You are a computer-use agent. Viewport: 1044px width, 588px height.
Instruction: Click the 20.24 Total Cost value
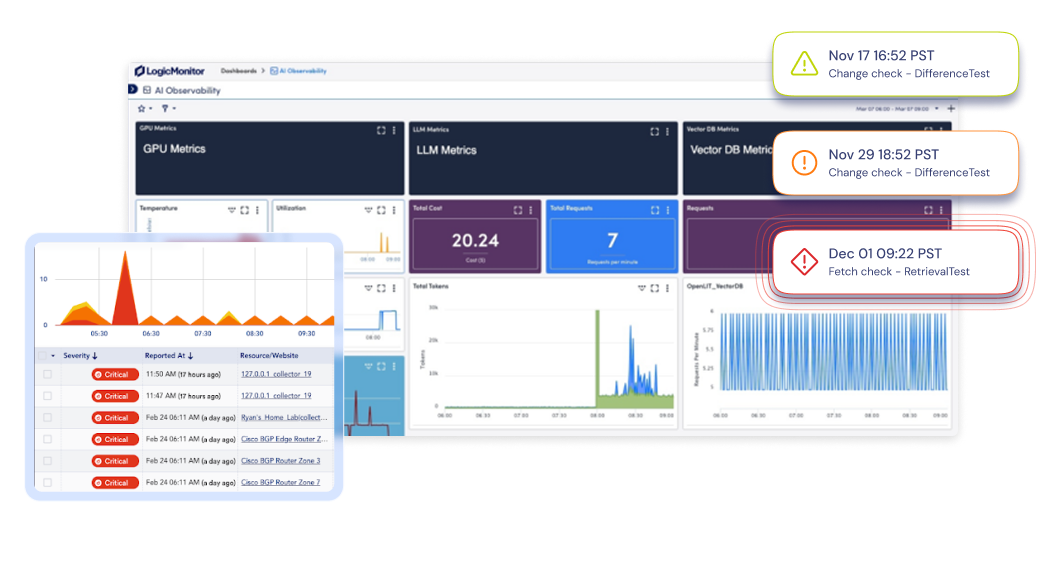coord(475,240)
